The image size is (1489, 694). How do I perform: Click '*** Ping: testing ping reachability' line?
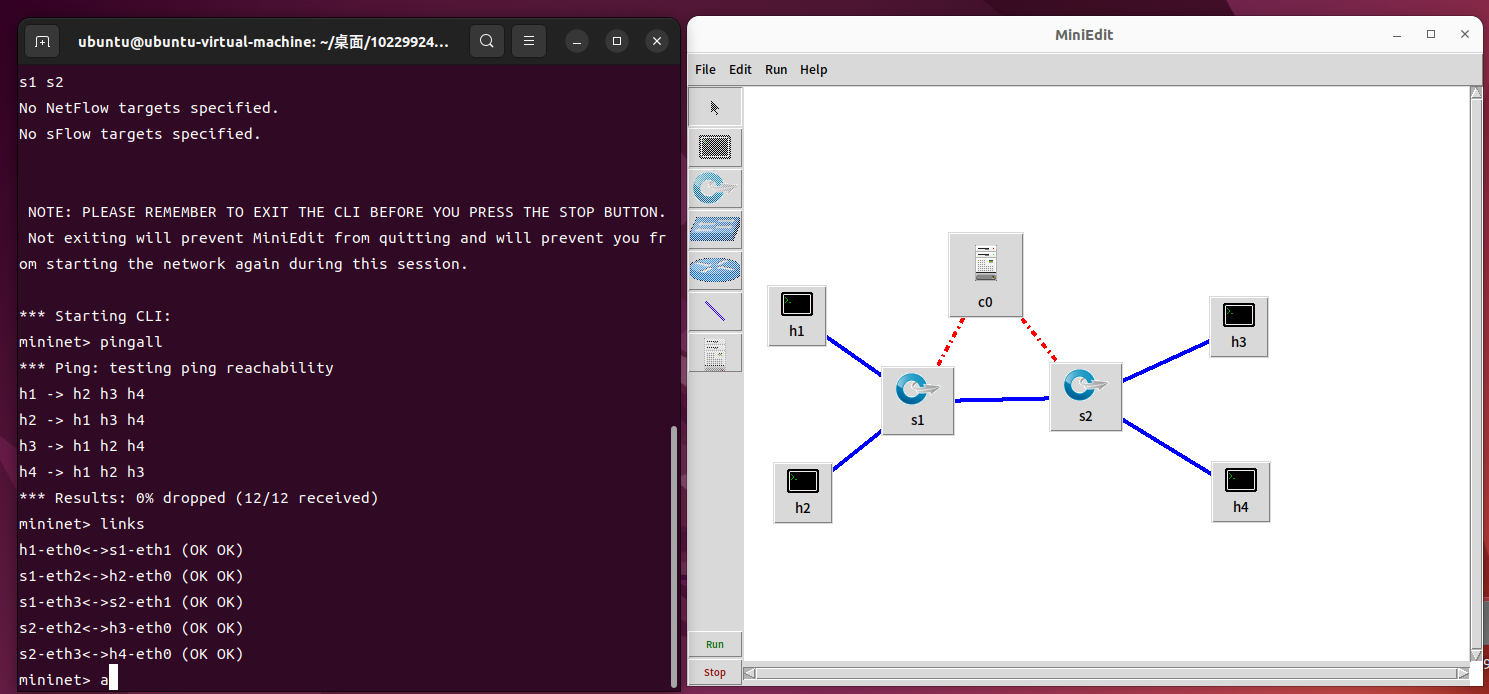176,368
